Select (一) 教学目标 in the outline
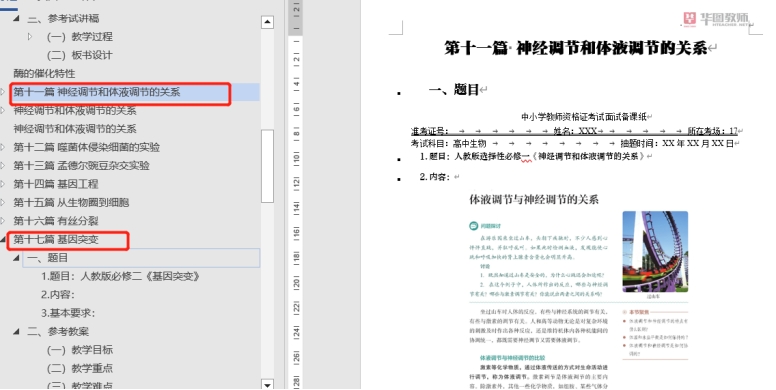The image size is (776, 390). coord(80,350)
